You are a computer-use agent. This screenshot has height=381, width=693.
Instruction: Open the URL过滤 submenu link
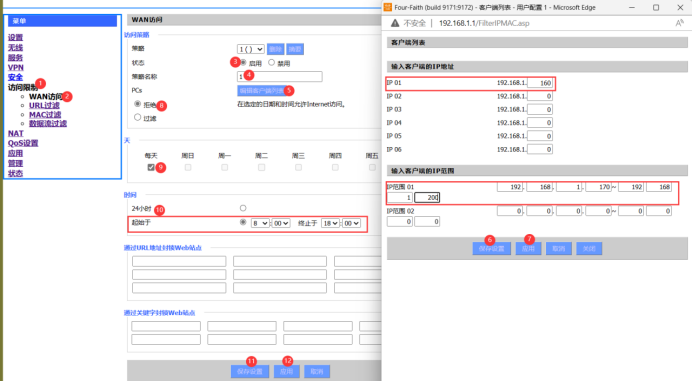point(44,105)
